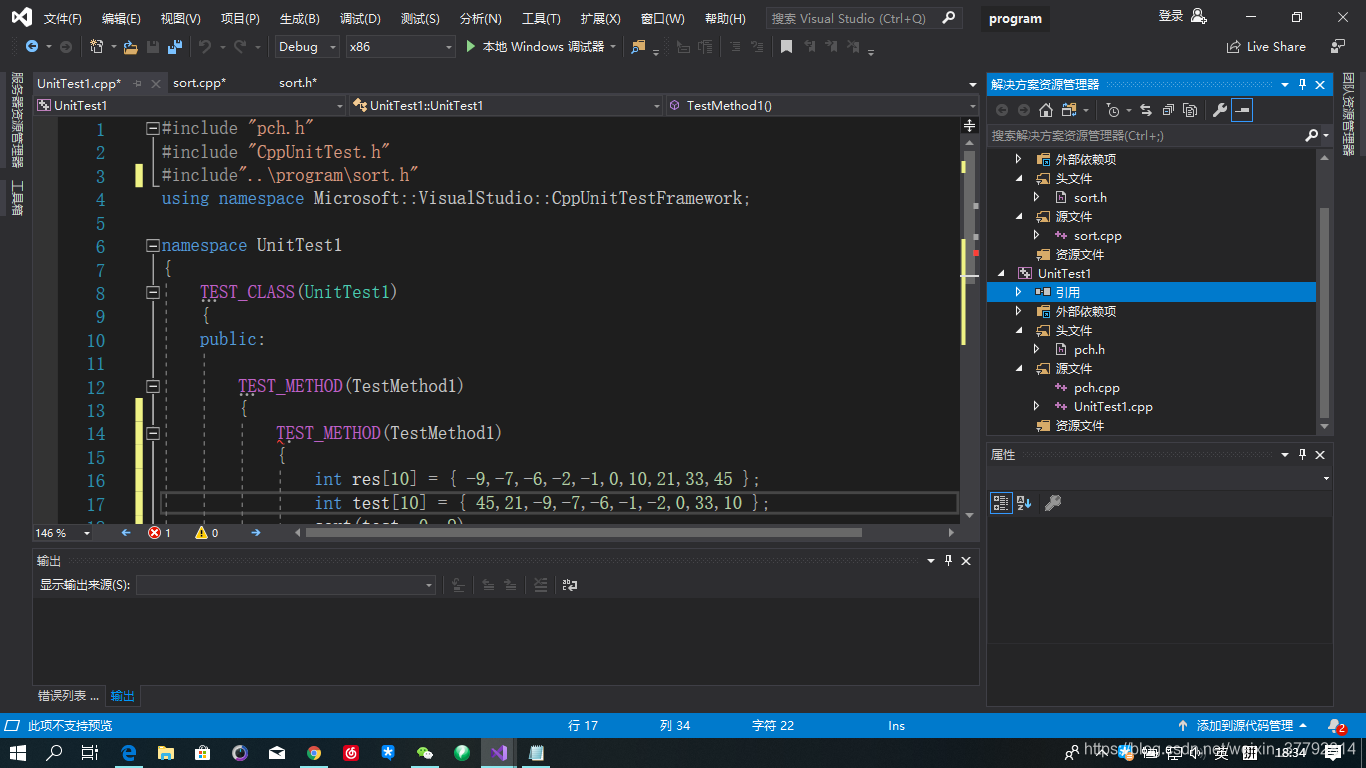Sort properties alphabetically
The height and width of the screenshot is (768, 1366).
click(x=1024, y=503)
